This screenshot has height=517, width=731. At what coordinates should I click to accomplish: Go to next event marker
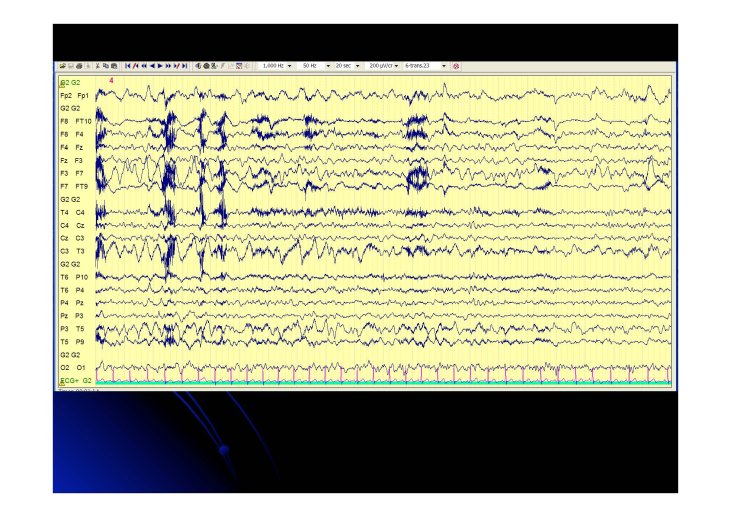177,66
